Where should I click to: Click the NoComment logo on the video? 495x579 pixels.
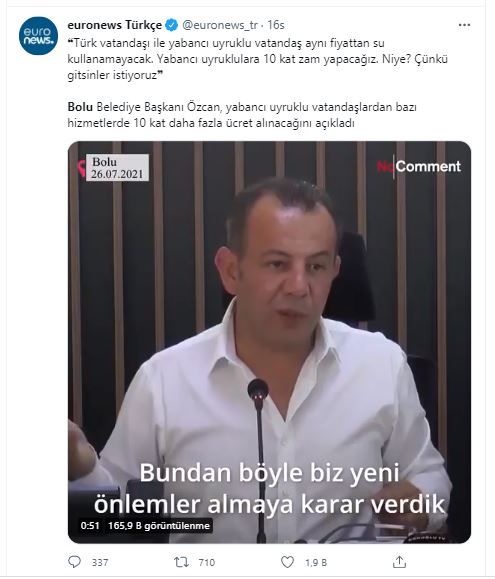click(x=419, y=167)
